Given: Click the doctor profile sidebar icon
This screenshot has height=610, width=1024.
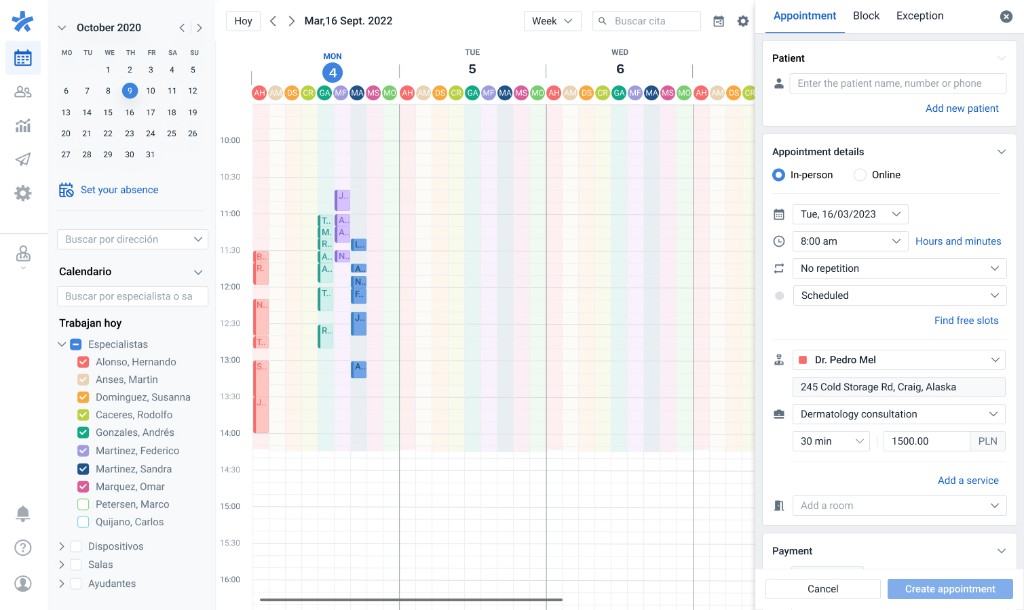Looking at the screenshot, I should pyautogui.click(x=23, y=254).
